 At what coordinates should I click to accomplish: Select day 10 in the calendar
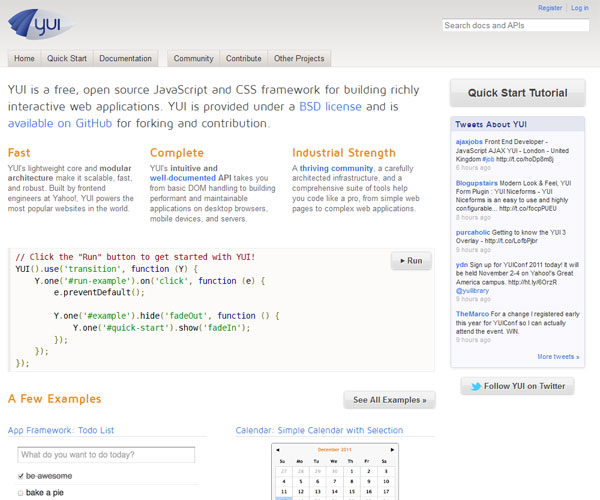tap(386, 482)
